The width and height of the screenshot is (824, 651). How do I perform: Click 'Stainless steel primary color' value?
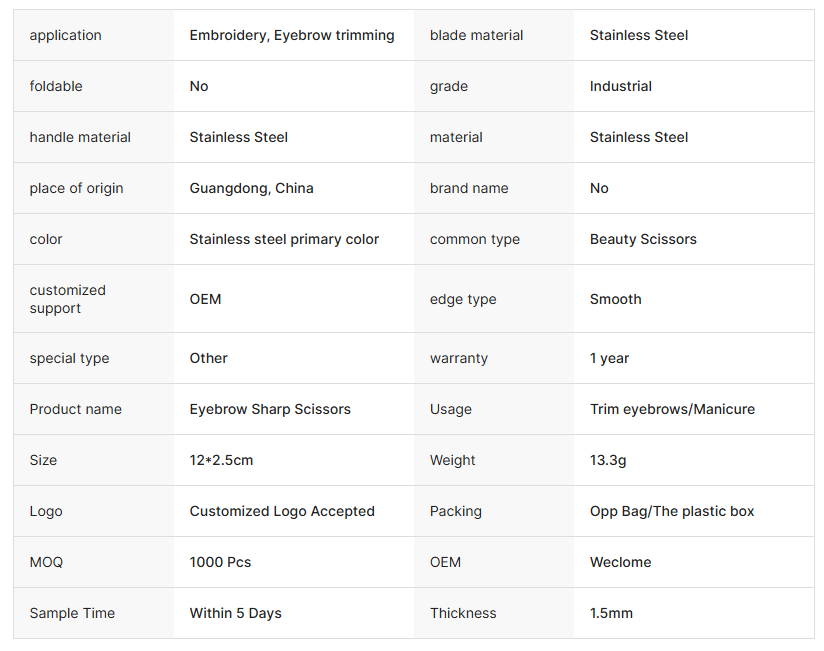(284, 239)
